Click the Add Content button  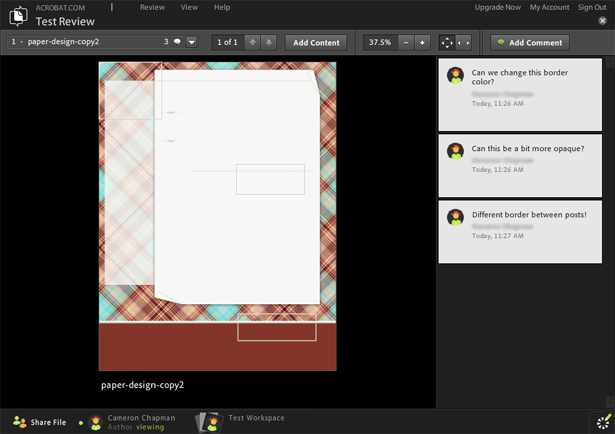click(x=316, y=43)
